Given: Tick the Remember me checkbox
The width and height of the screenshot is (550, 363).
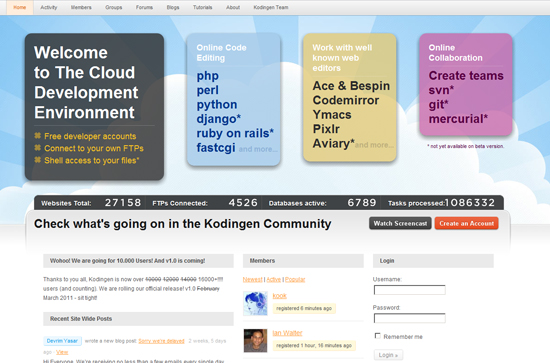Looking at the screenshot, I should 377,336.
